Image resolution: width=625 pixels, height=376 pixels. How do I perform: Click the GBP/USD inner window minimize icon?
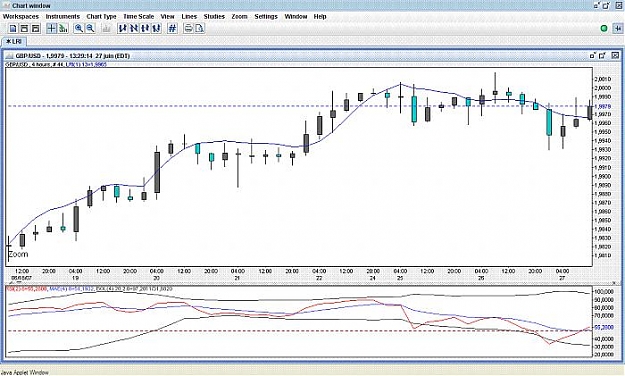pyautogui.click(x=593, y=56)
